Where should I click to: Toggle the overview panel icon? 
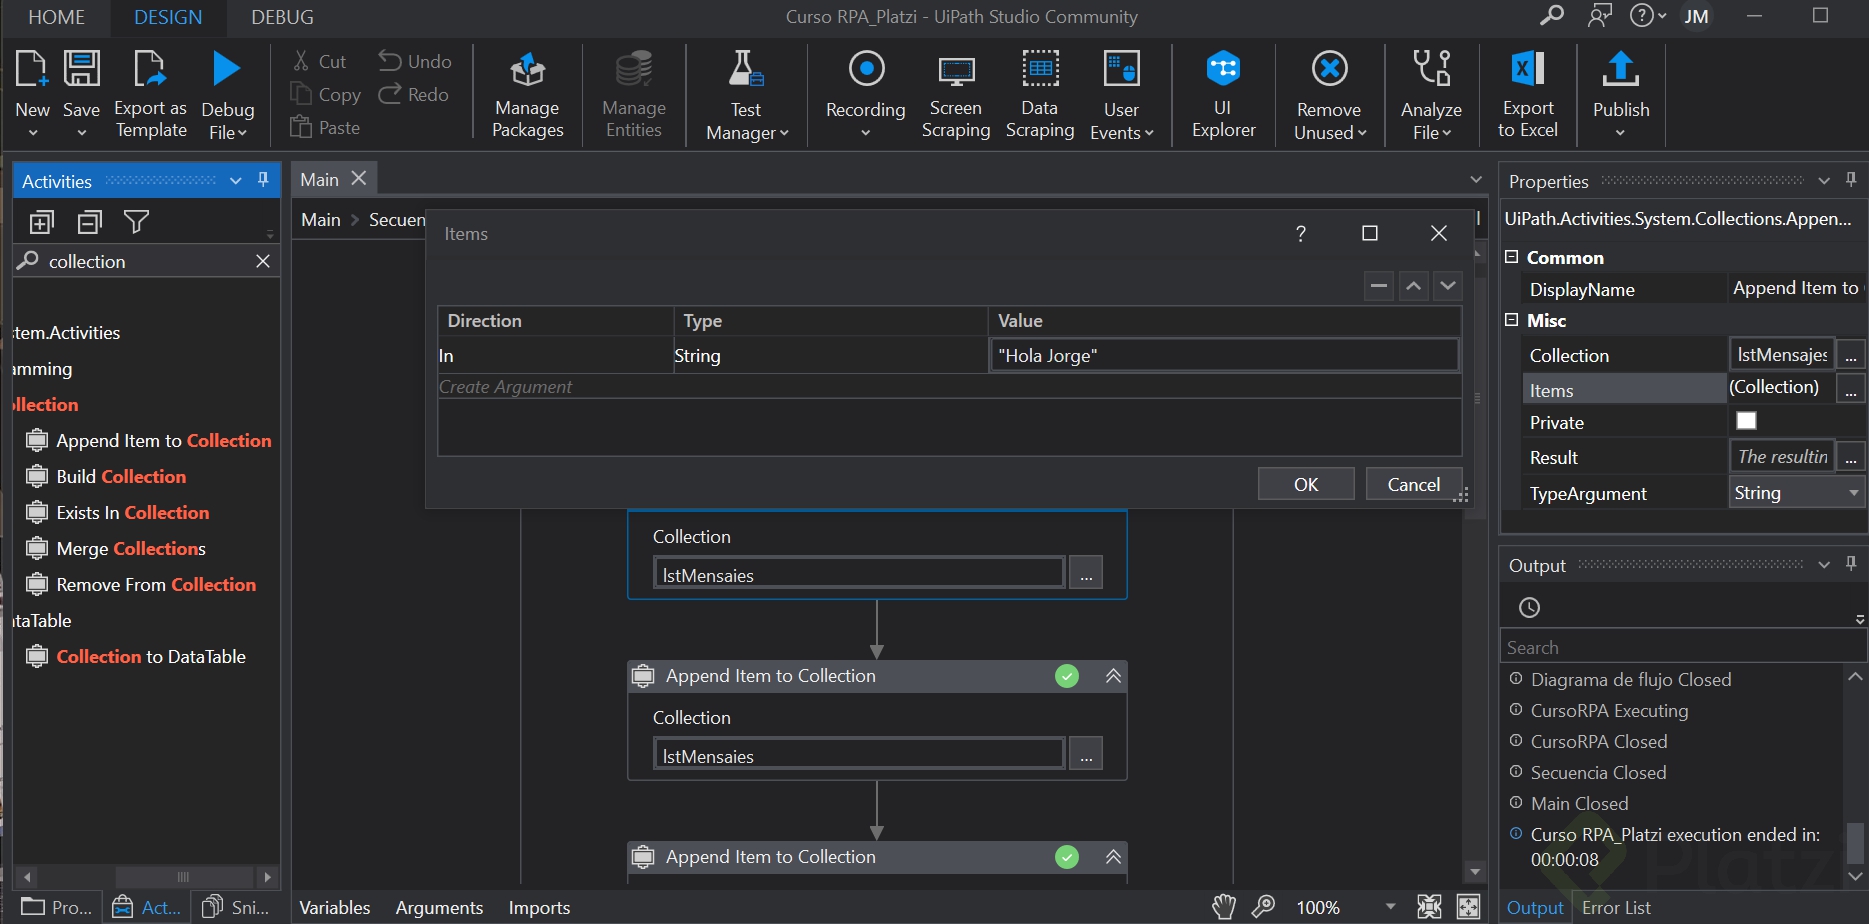(x=1468, y=907)
